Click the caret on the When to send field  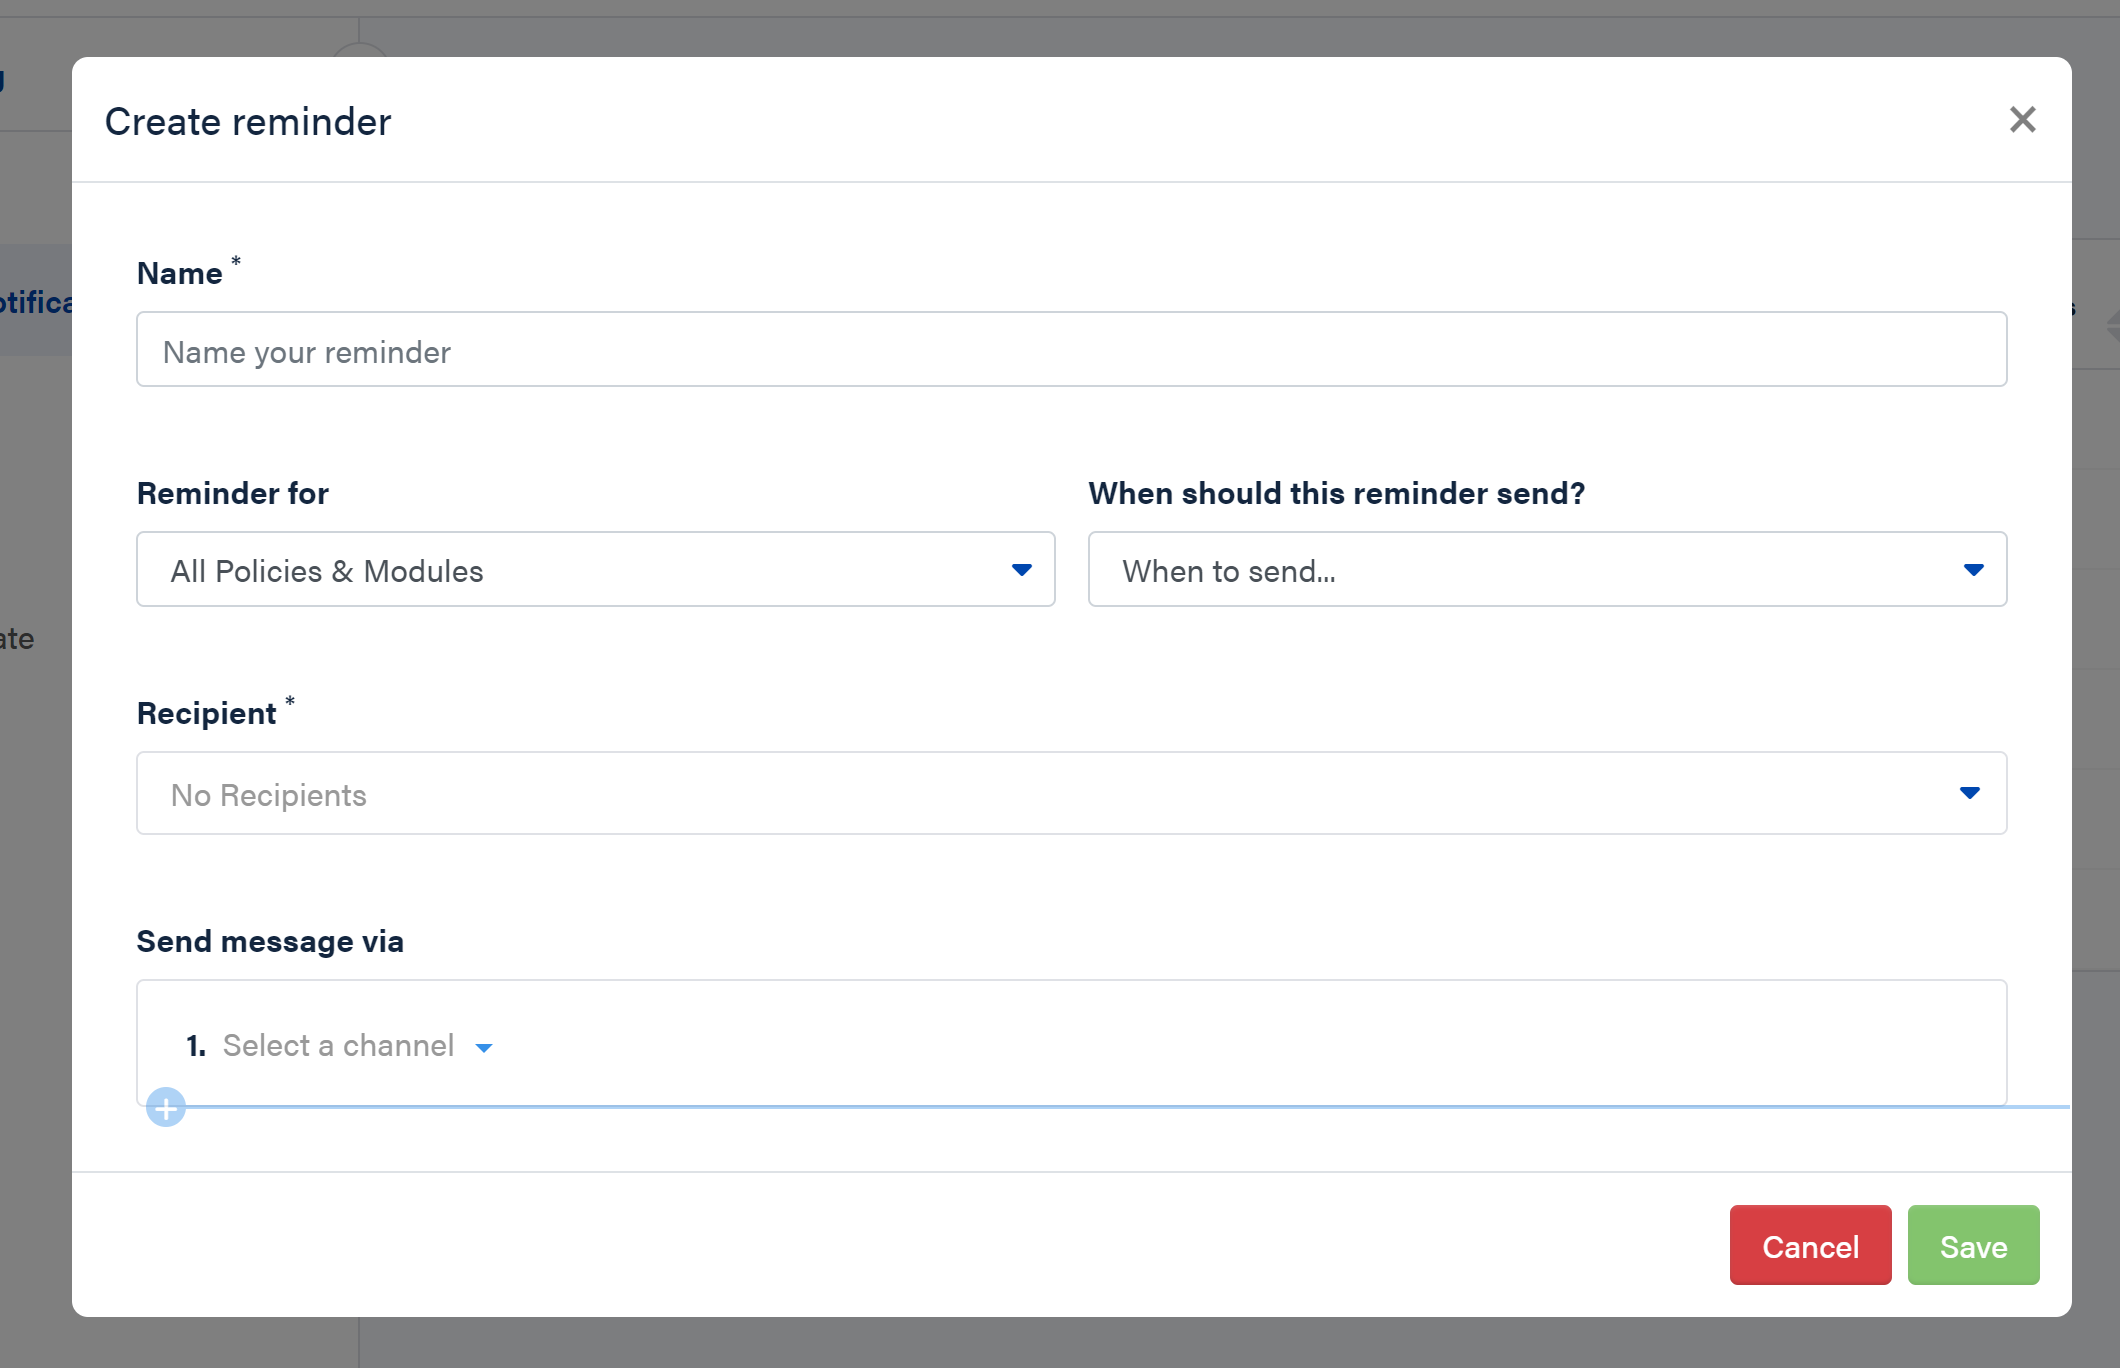pyautogui.click(x=1973, y=569)
